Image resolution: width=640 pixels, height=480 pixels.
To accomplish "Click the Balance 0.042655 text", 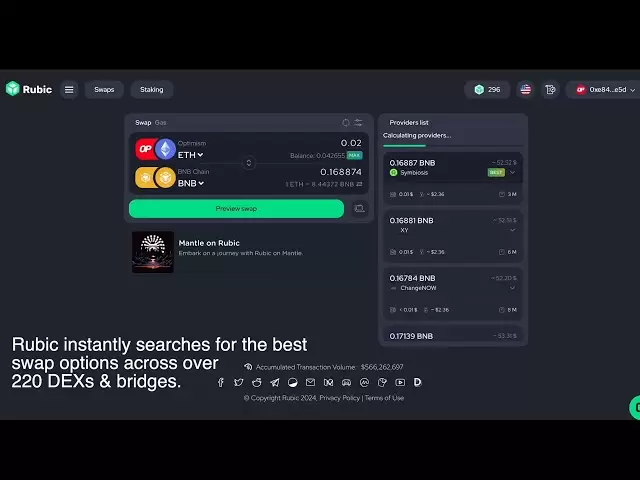I will pyautogui.click(x=318, y=156).
